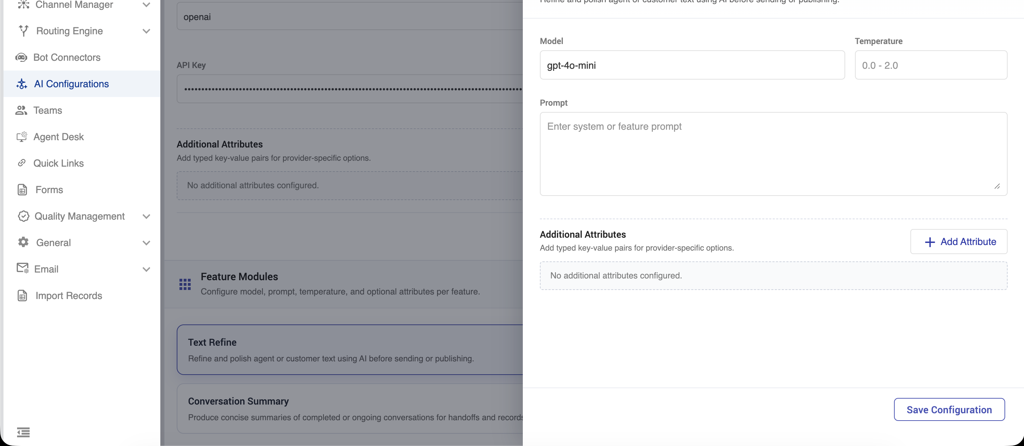Screen dimensions: 1024x446
Task: Click the Teams people icon
Action: pyautogui.click(x=21, y=110)
